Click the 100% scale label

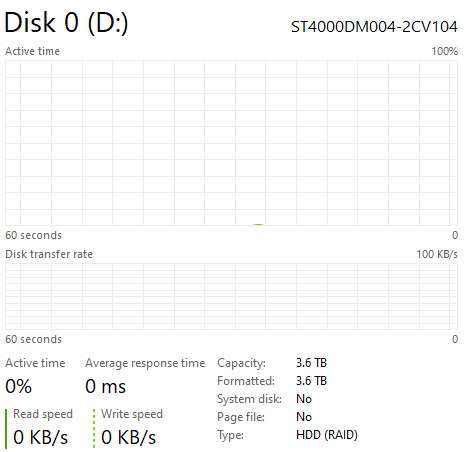tap(445, 51)
